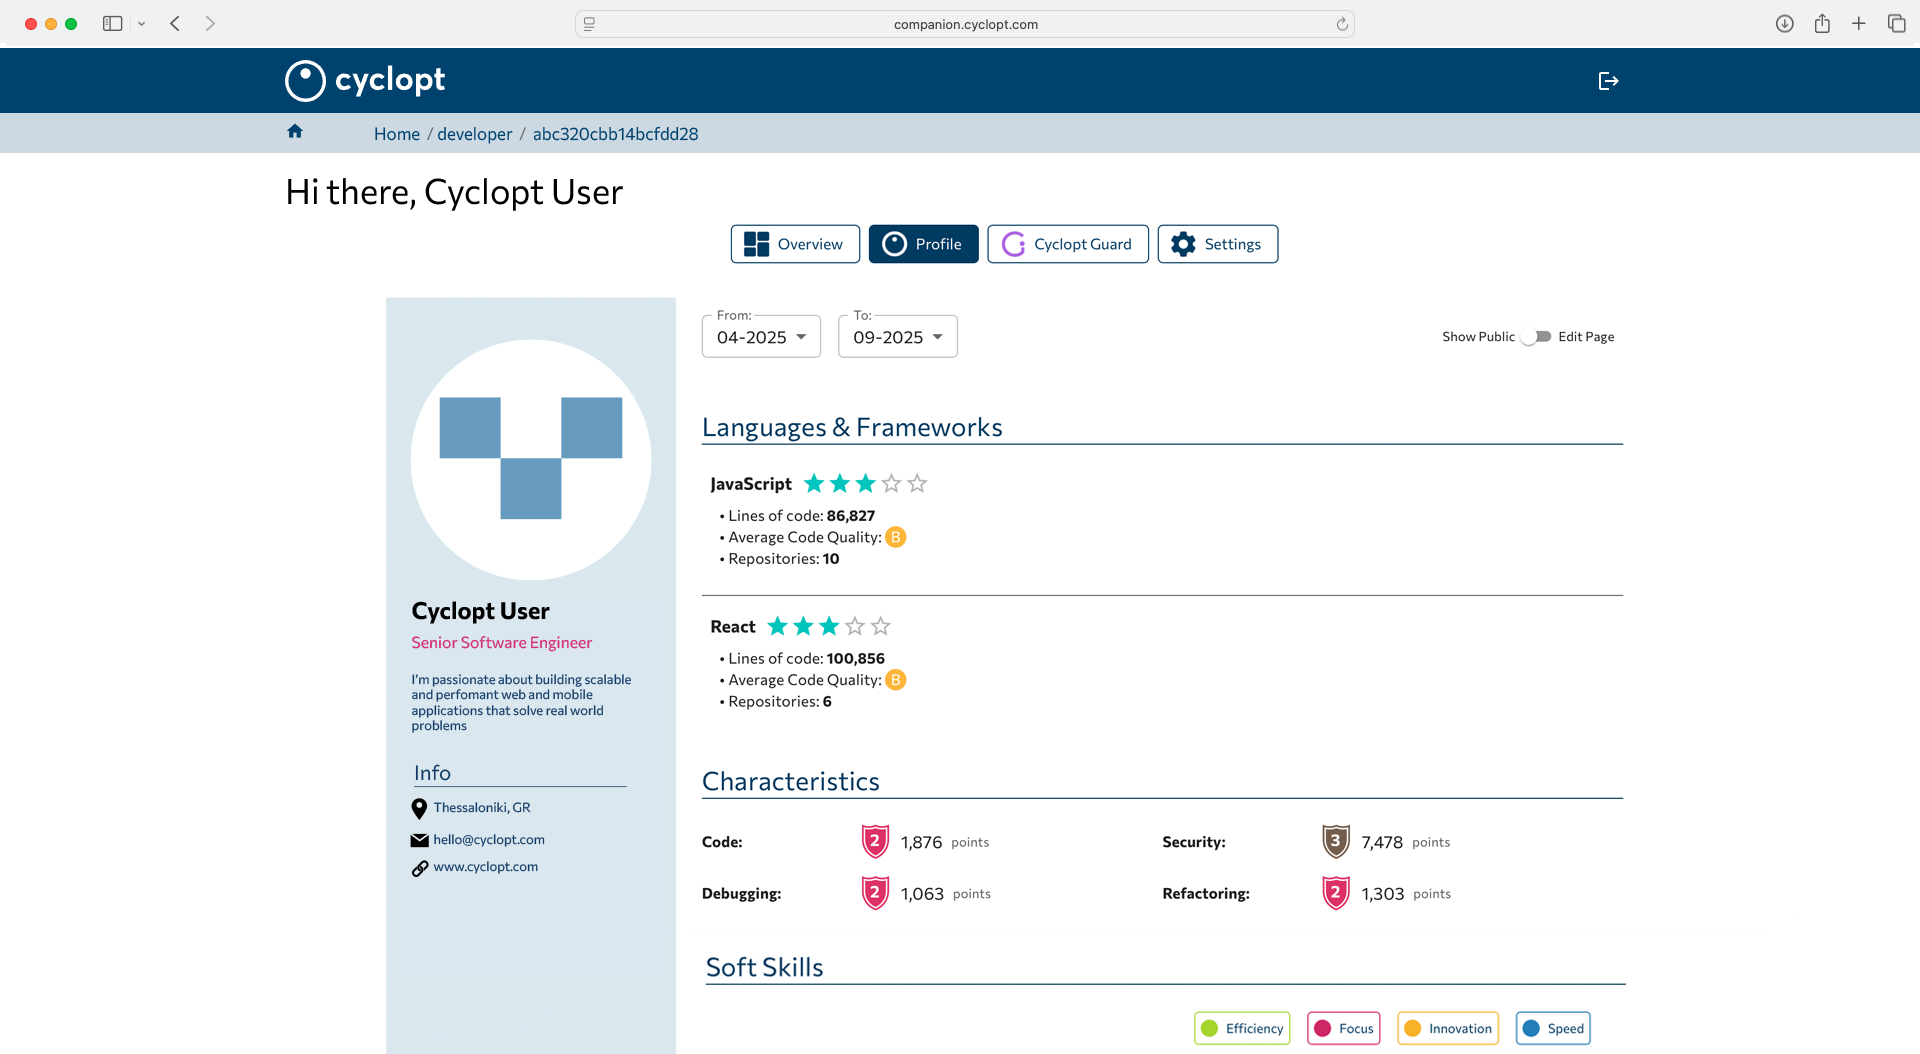The width and height of the screenshot is (1920, 1054).
Task: Switch to the Profile tab
Action: (923, 244)
